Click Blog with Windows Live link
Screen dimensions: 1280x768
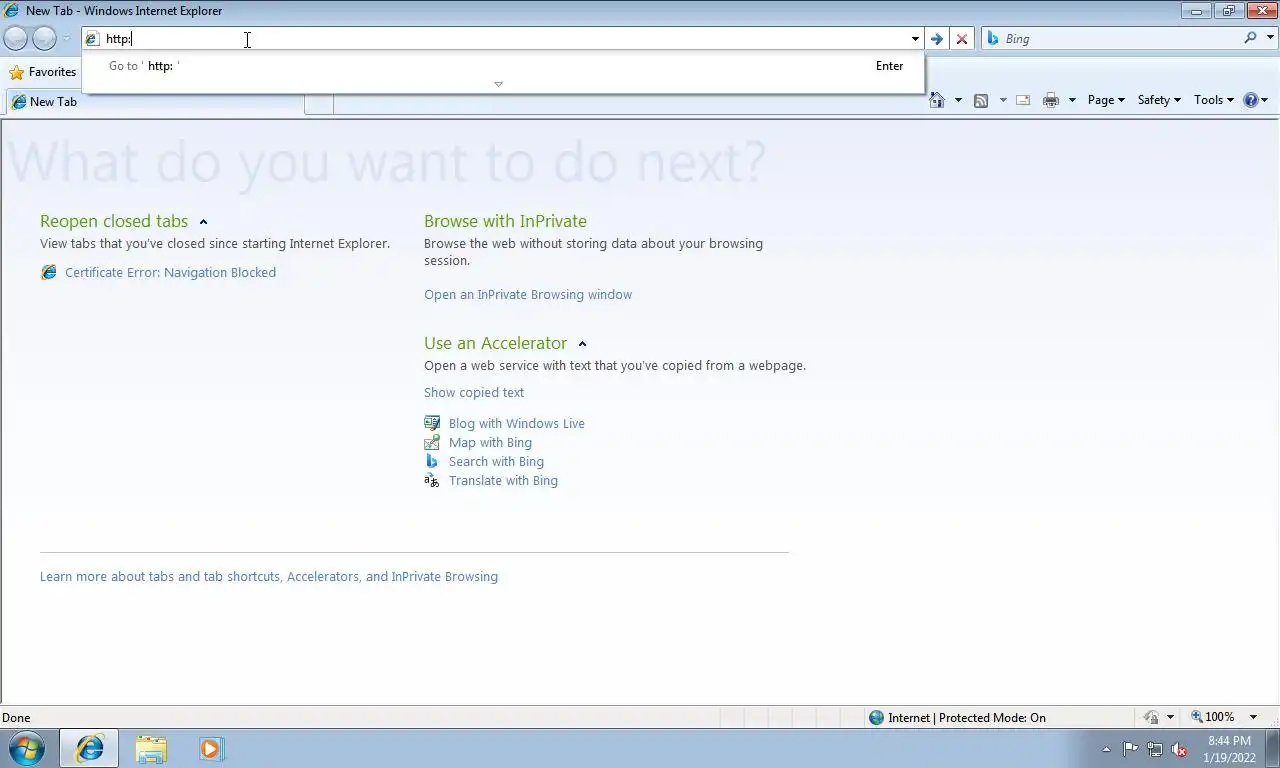517,423
